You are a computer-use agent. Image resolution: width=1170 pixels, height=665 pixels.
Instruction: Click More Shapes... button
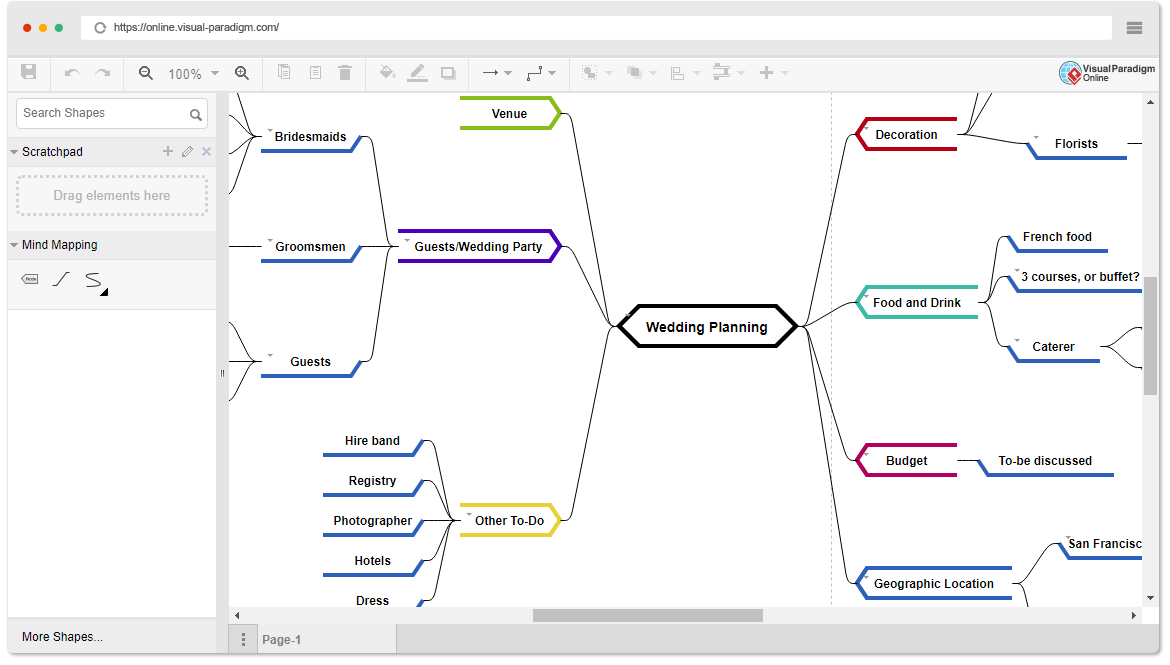coord(63,637)
